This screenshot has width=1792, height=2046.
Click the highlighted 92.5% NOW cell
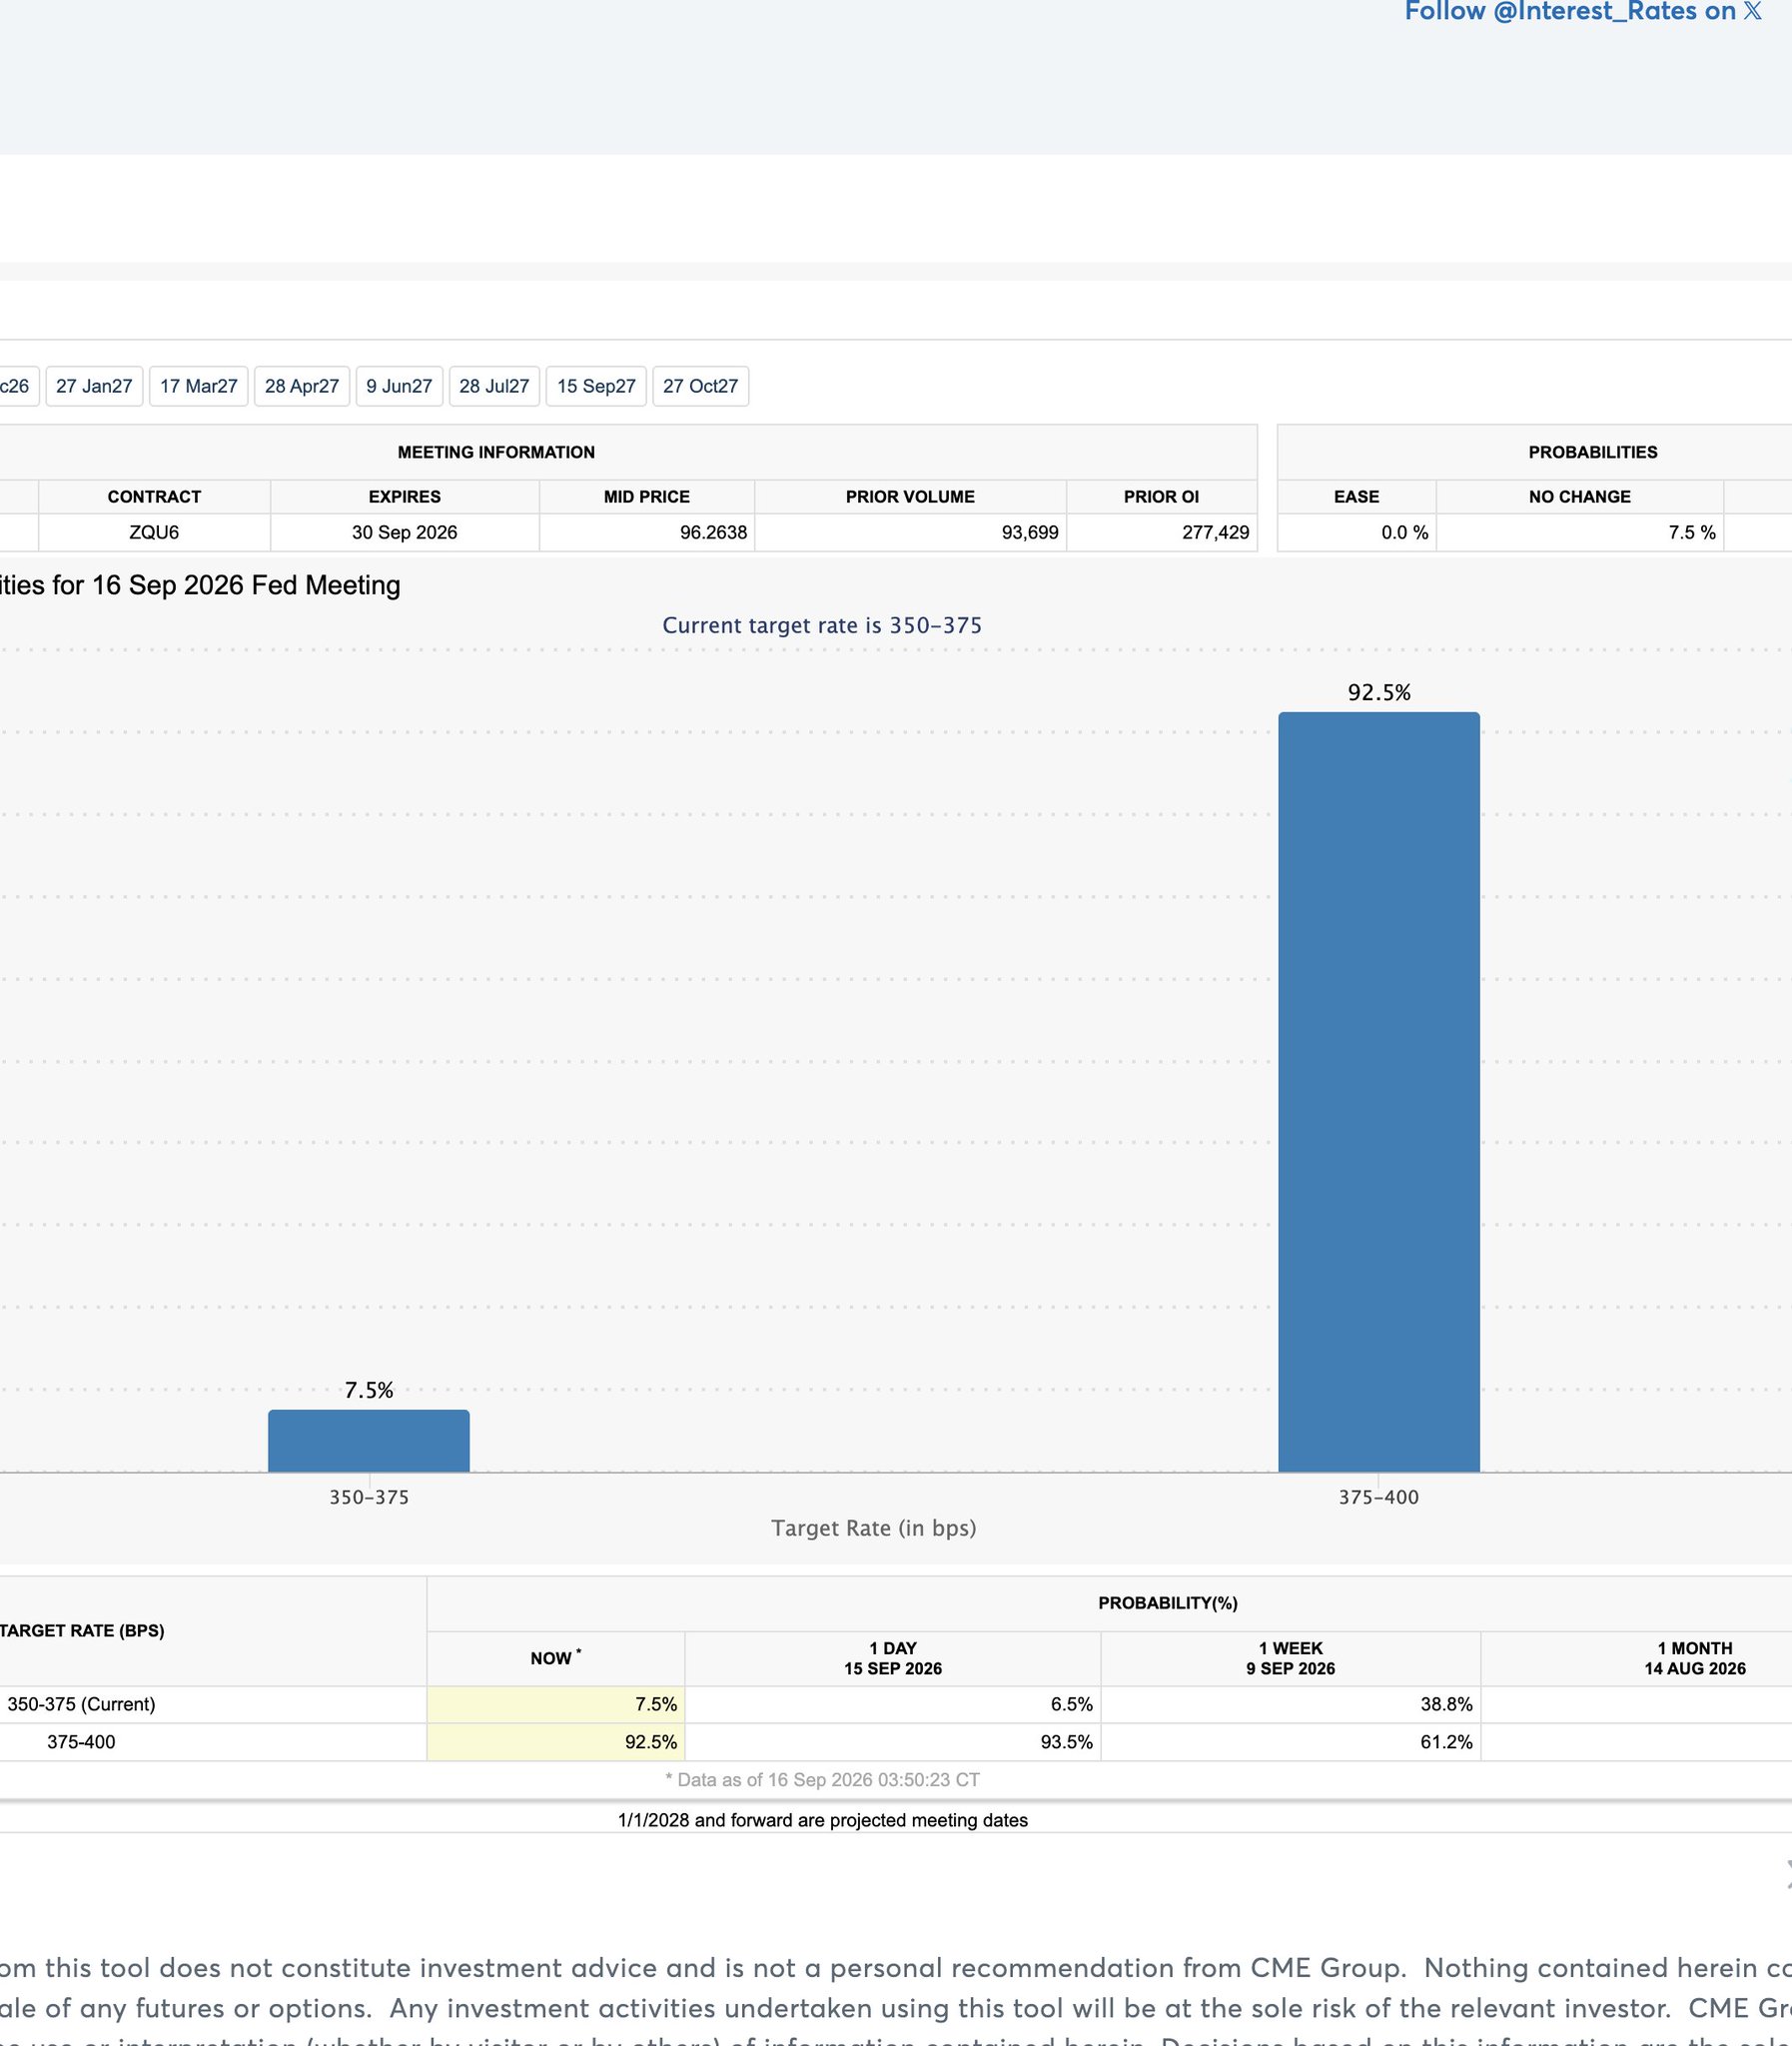556,1742
